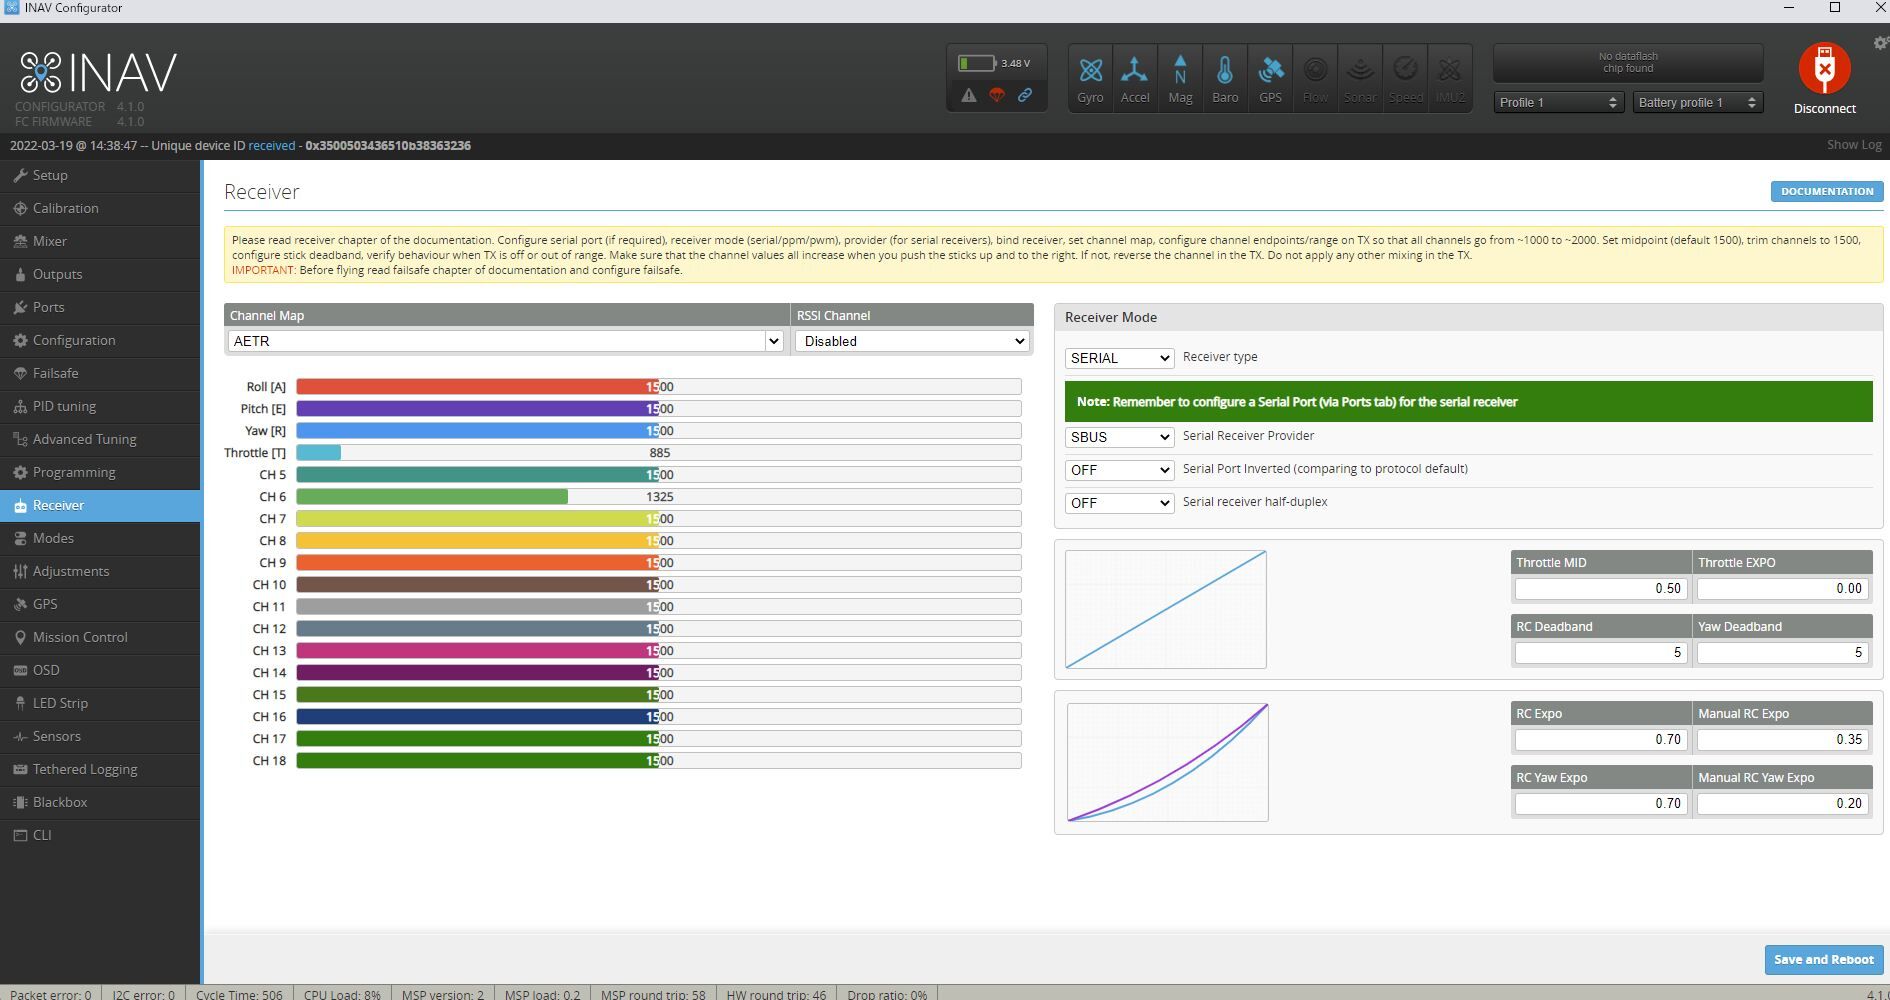Click the RC Expo input field
Viewport: 1890px width, 1000px height.
[x=1600, y=740]
